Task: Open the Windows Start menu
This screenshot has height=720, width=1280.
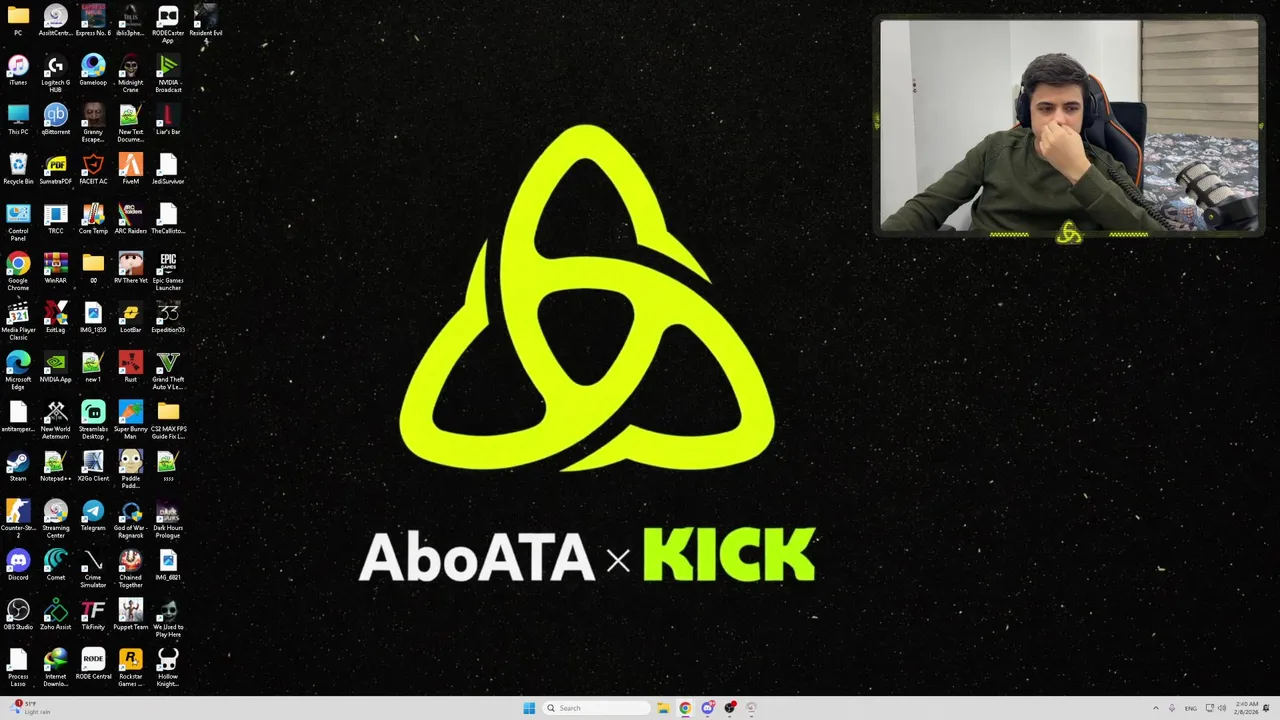Action: (529, 708)
